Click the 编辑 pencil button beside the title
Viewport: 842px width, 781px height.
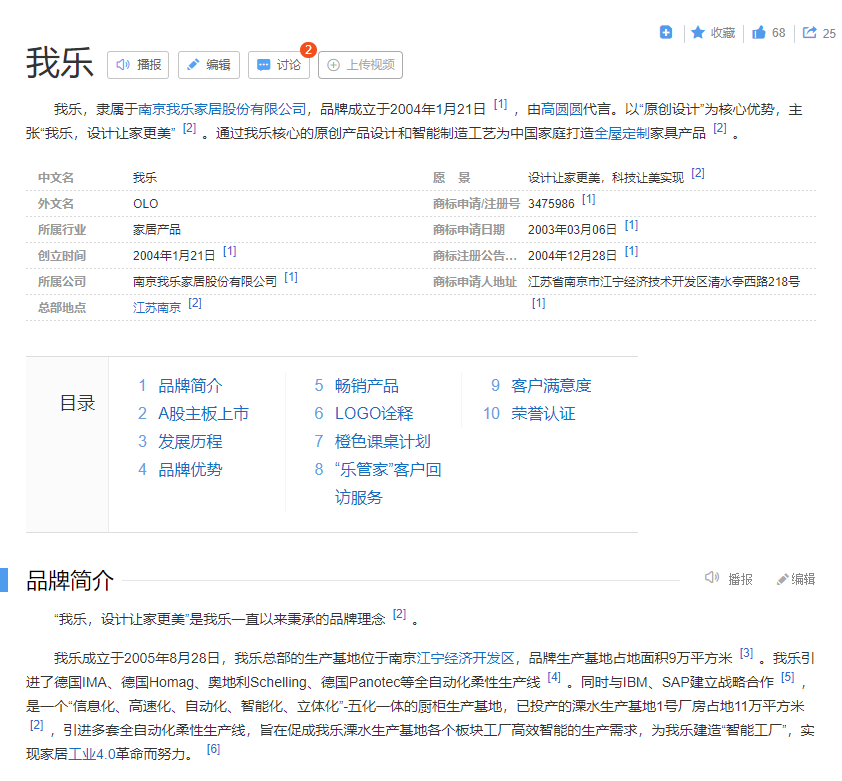click(209, 65)
